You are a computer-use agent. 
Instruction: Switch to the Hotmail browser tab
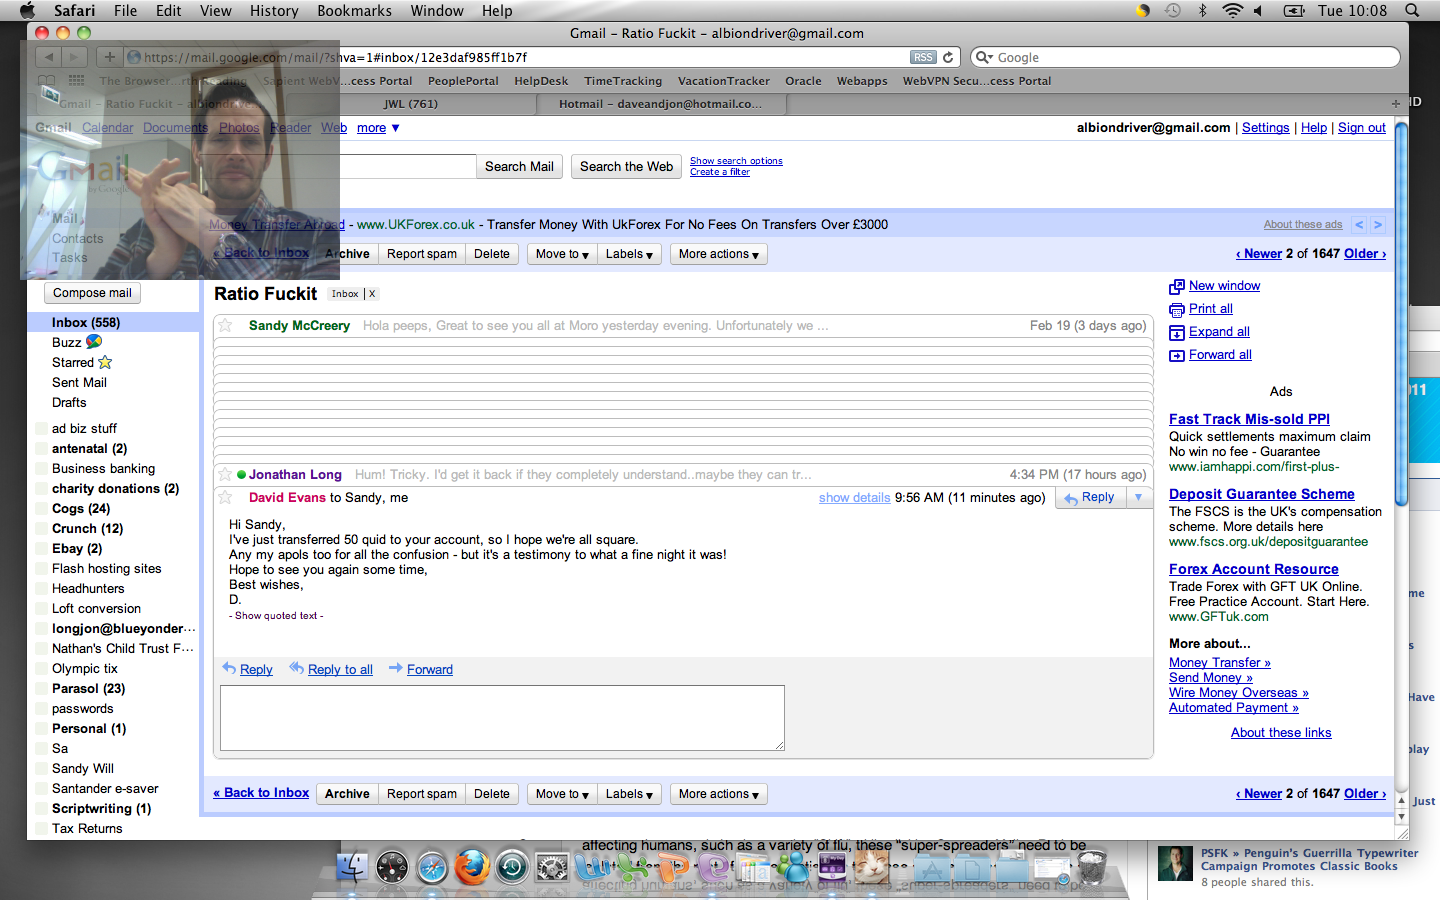pyautogui.click(x=660, y=103)
